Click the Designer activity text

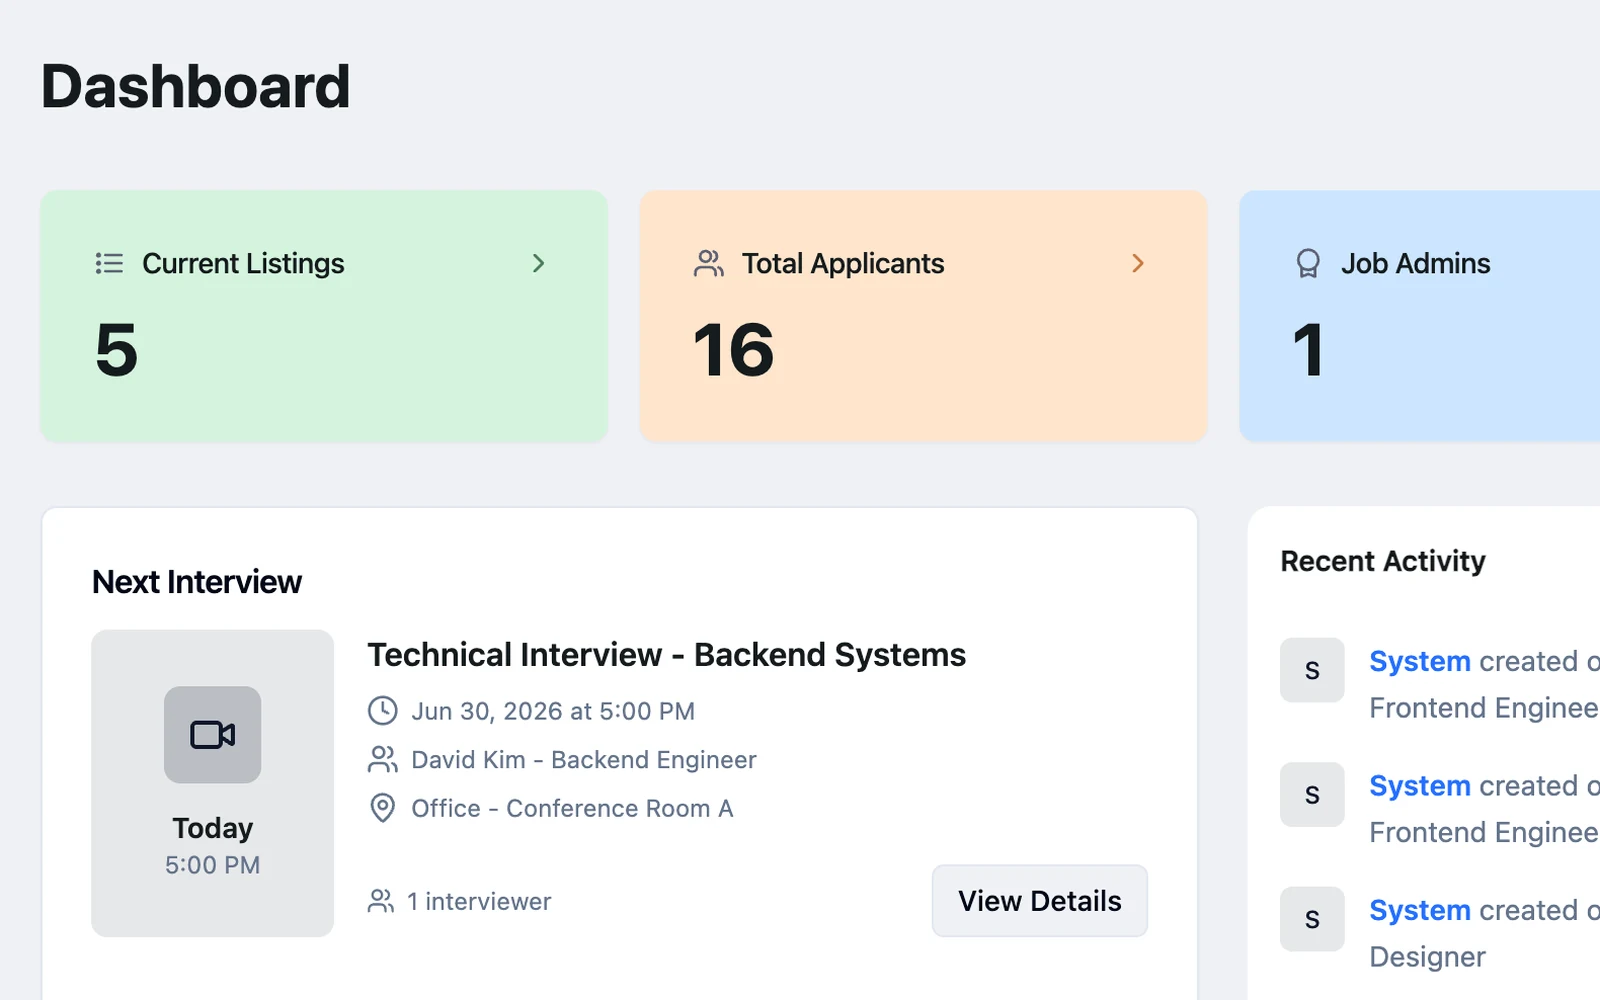click(1427, 957)
